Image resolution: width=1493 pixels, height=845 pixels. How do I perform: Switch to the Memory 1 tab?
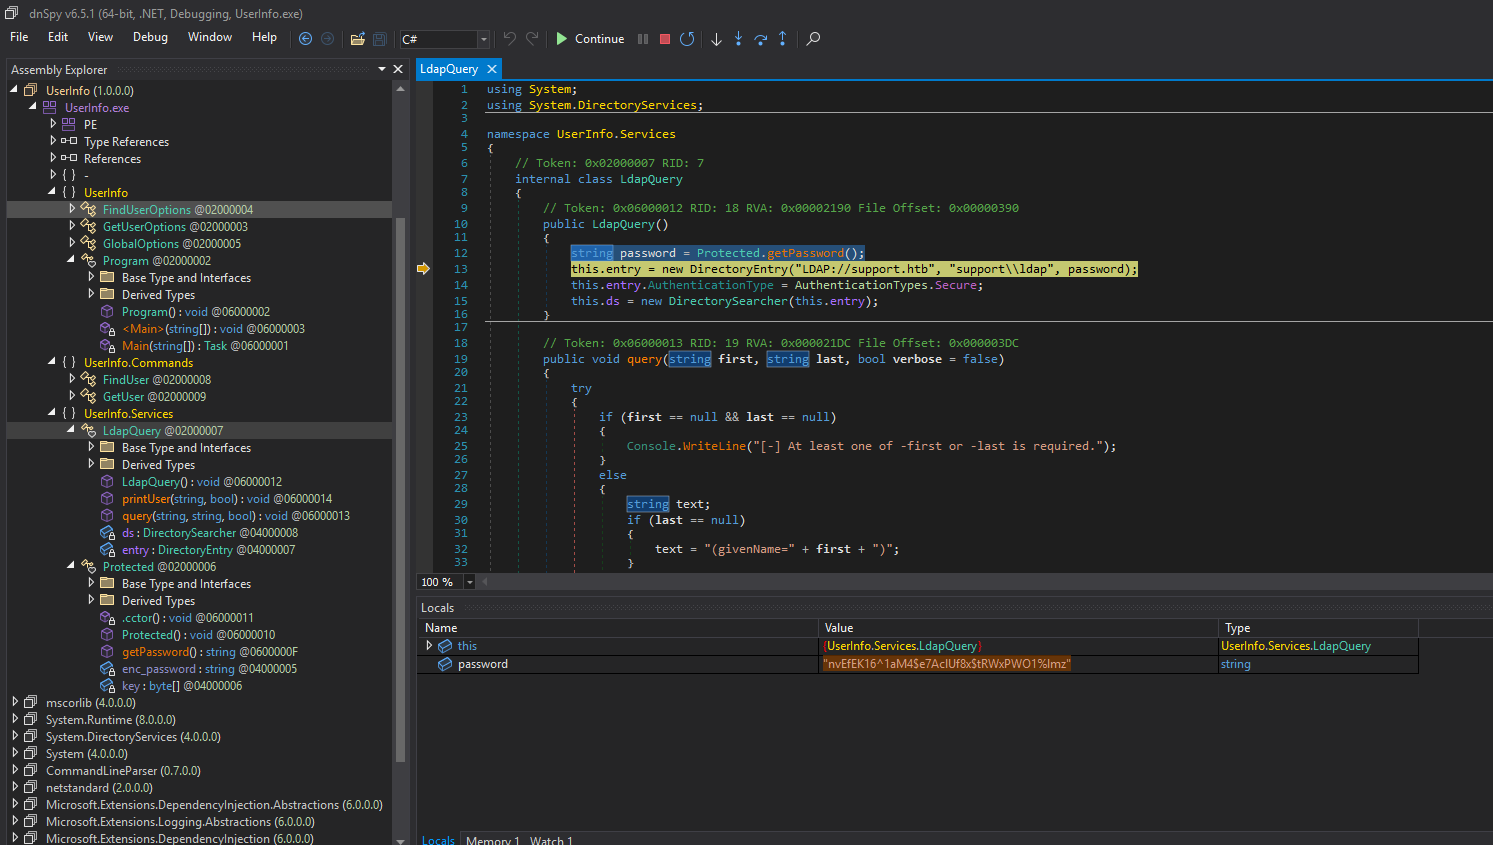(x=493, y=840)
